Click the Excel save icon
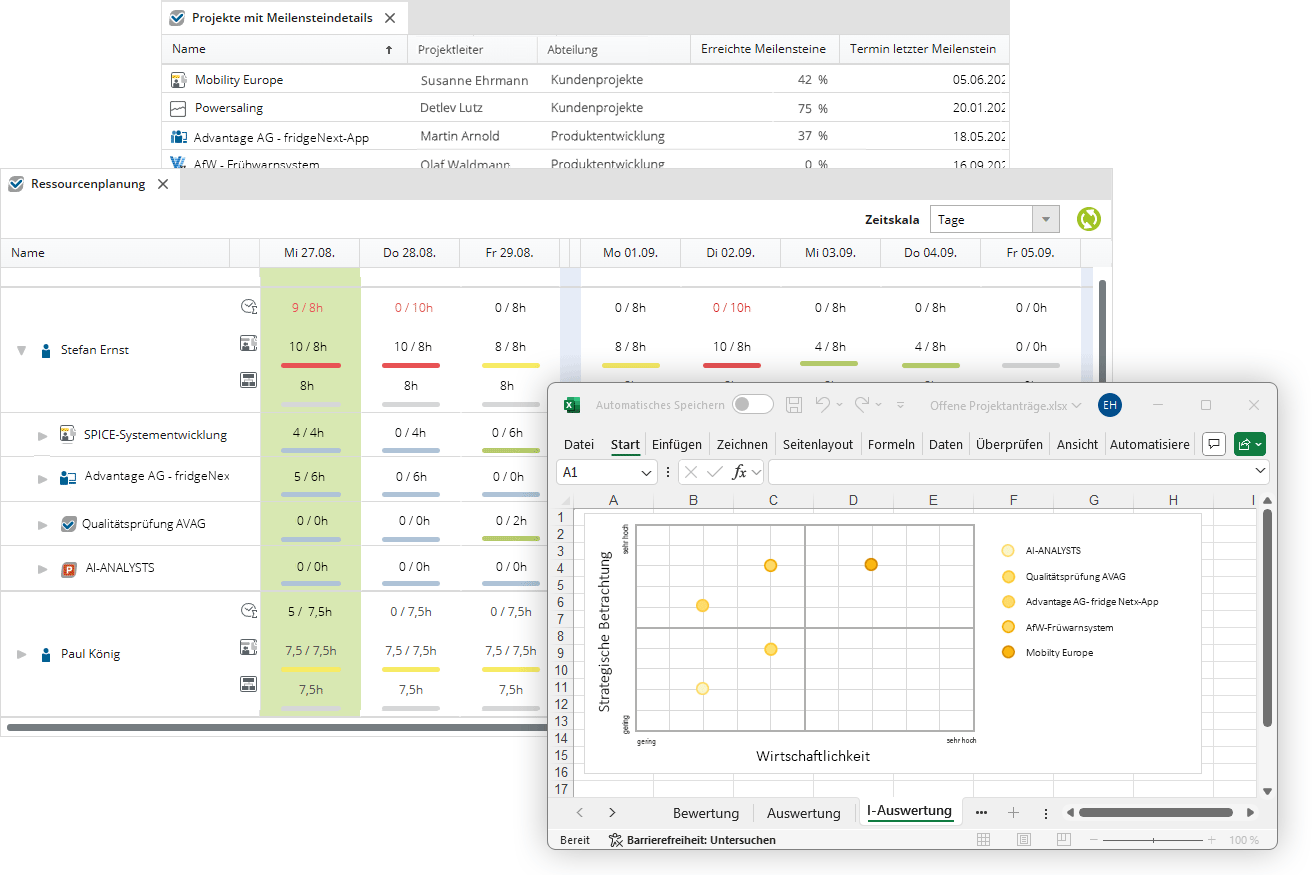 (794, 405)
